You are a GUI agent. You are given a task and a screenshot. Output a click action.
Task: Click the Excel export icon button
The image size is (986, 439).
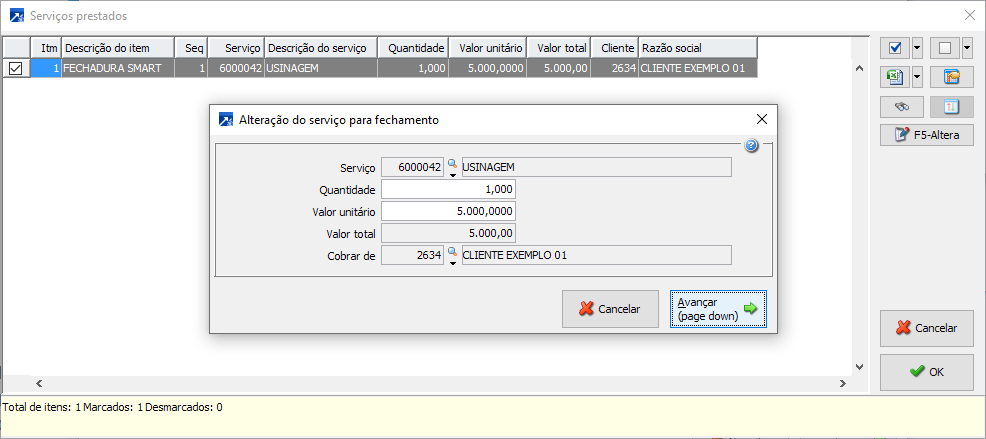click(x=895, y=77)
